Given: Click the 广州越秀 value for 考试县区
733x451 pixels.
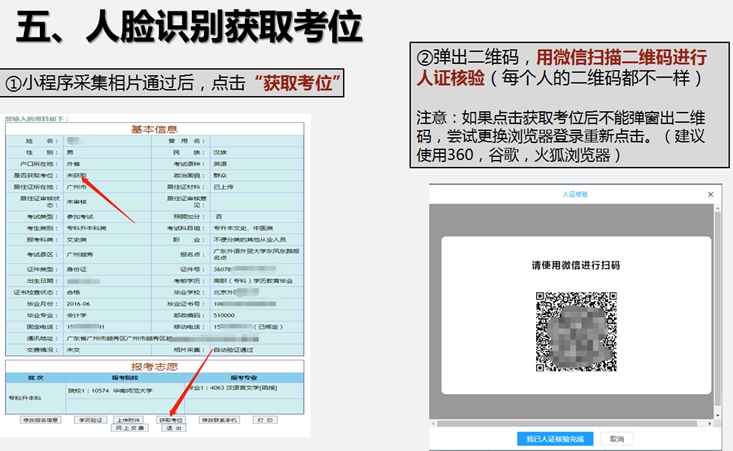Looking at the screenshot, I should [x=79, y=254].
